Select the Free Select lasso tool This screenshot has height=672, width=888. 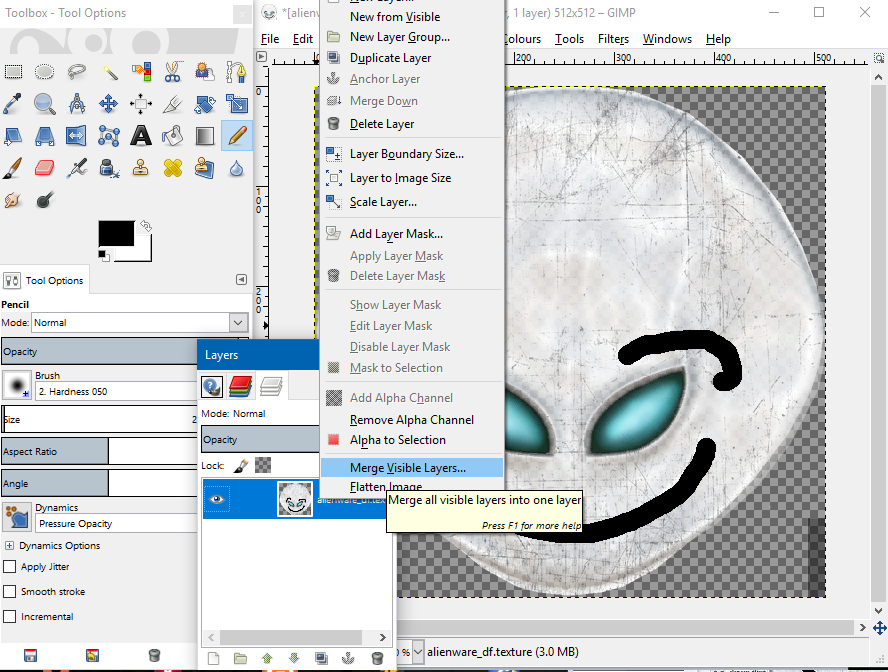click(x=76, y=72)
